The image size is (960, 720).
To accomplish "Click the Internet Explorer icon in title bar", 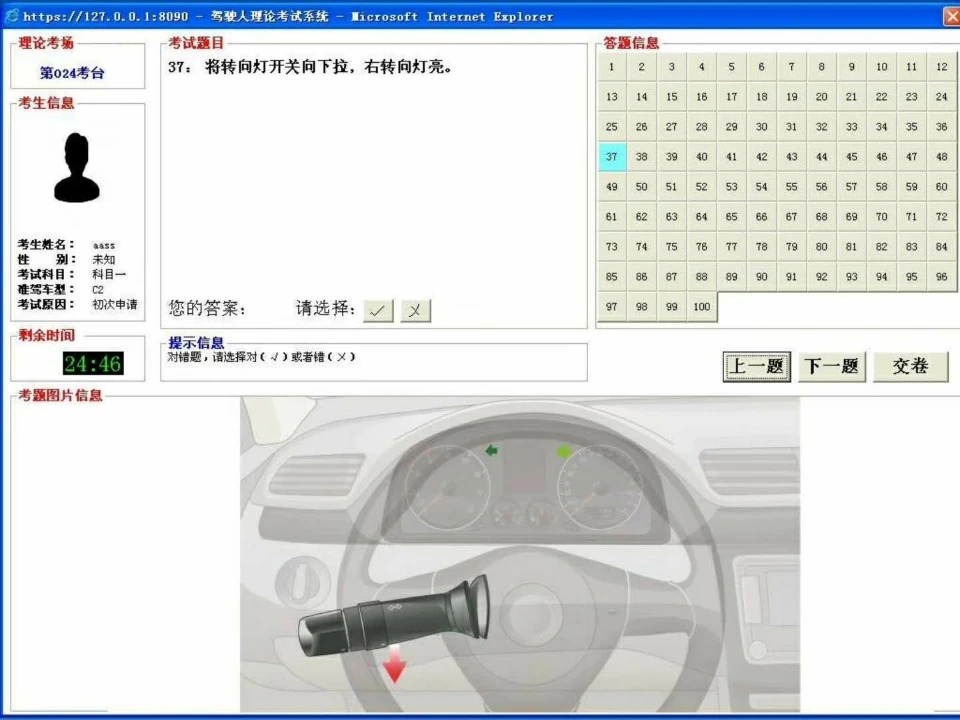I will [11, 16].
